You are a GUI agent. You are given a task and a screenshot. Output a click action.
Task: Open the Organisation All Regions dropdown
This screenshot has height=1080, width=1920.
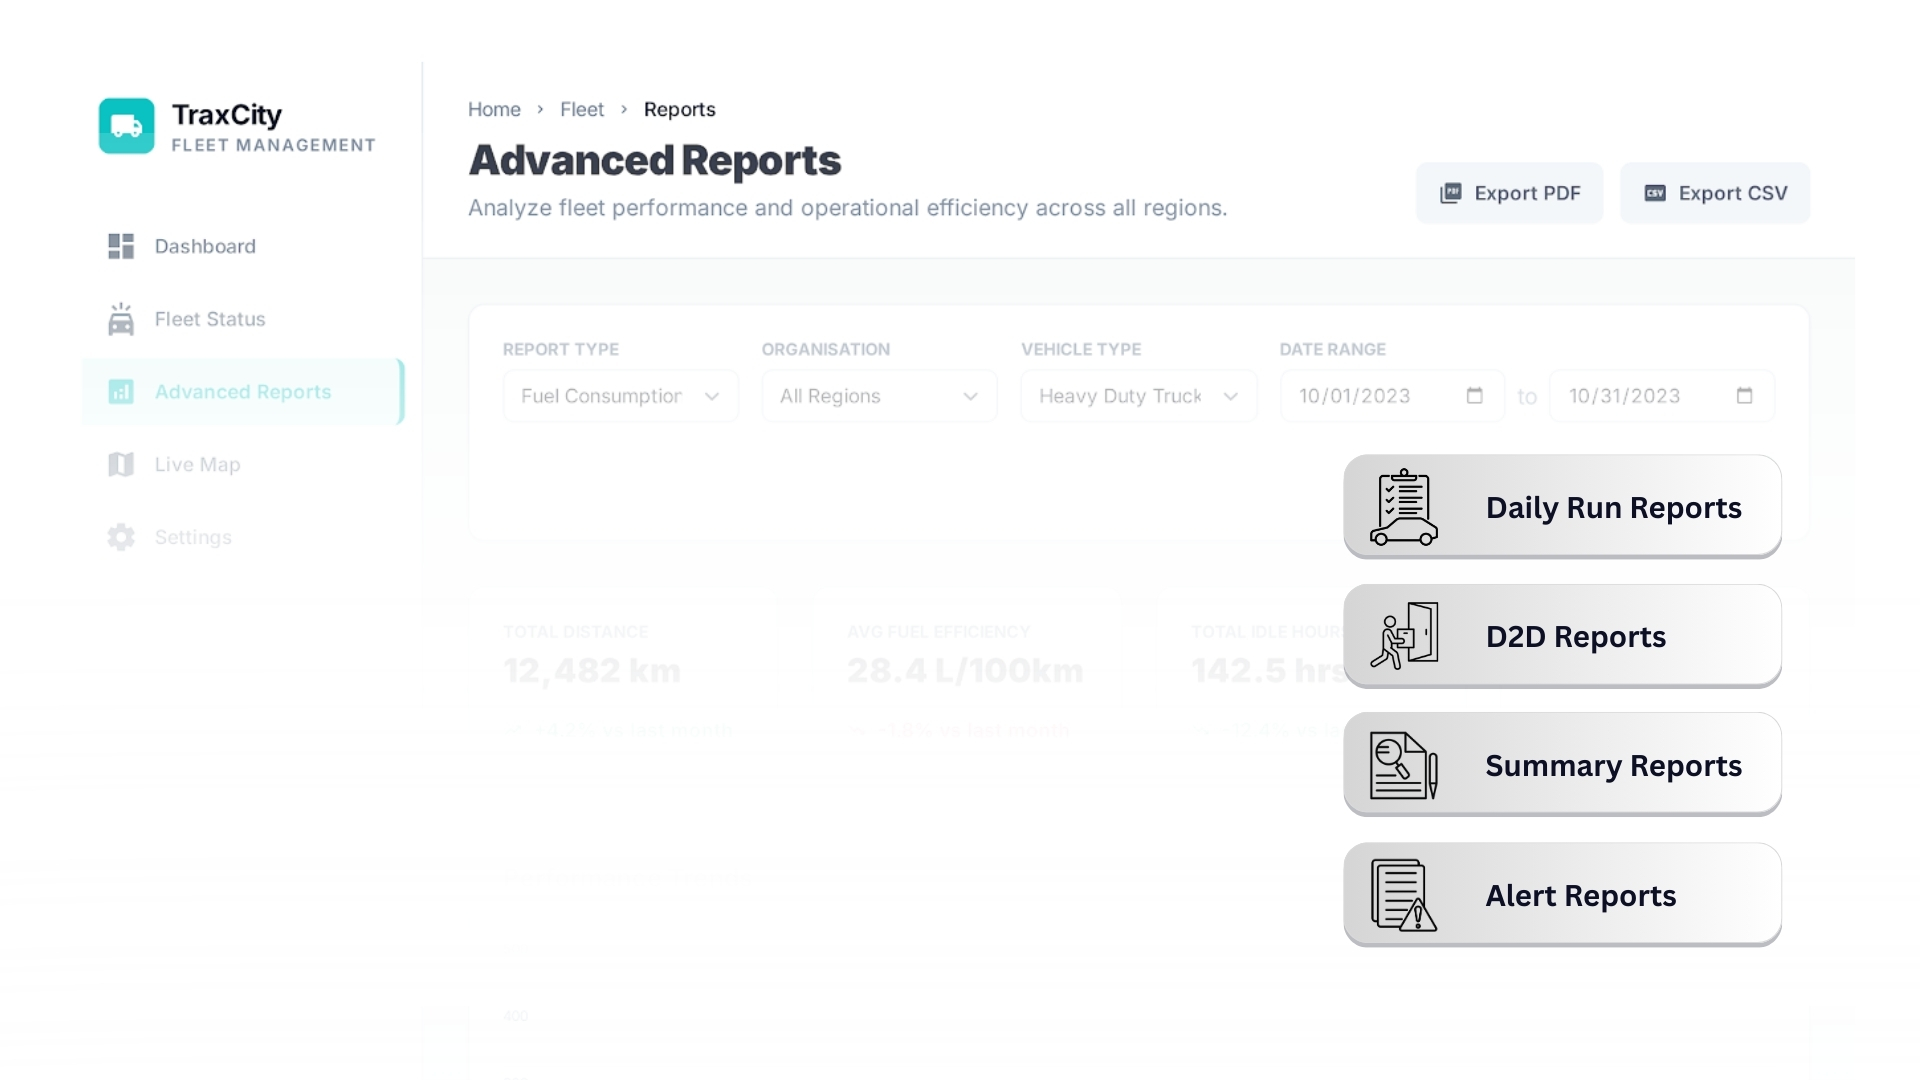(x=880, y=396)
